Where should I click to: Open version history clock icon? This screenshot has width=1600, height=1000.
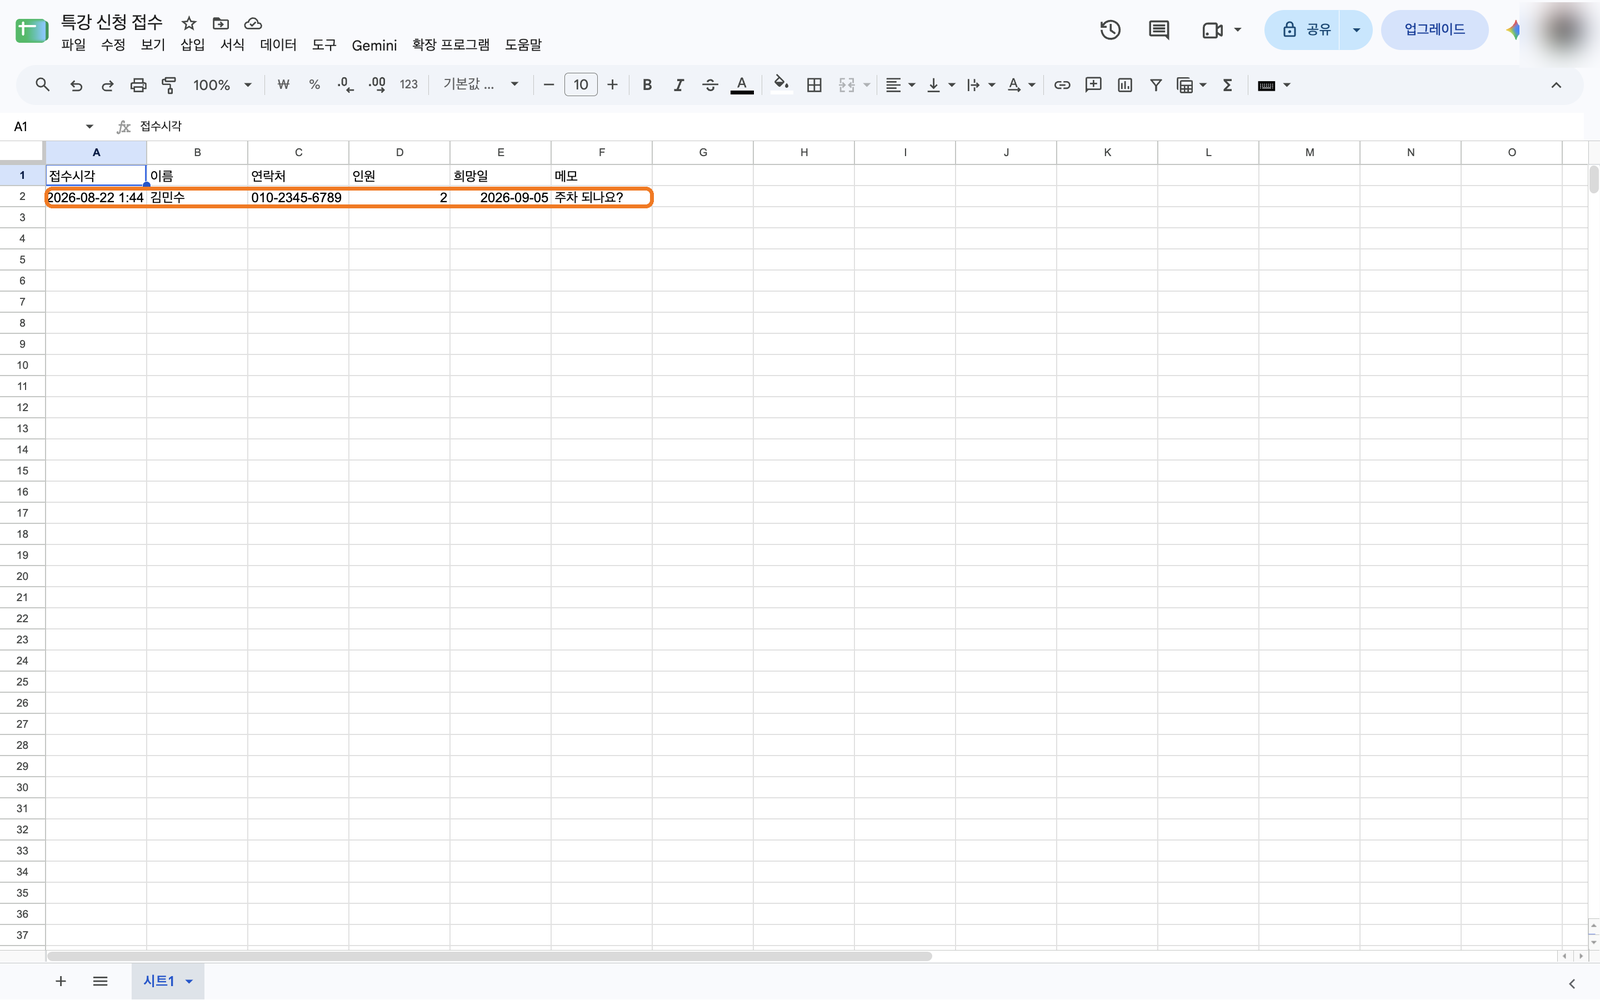[1110, 30]
